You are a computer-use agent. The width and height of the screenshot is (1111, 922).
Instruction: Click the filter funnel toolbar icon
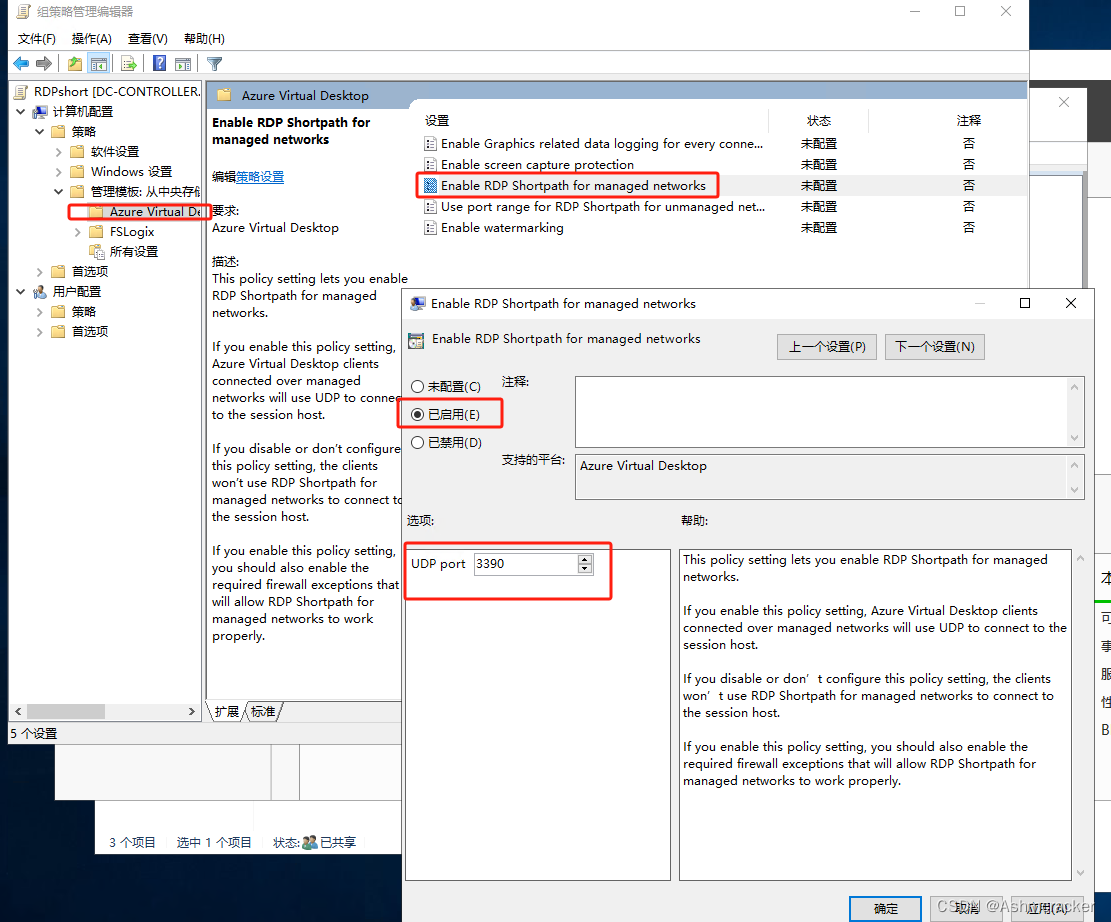pos(215,64)
